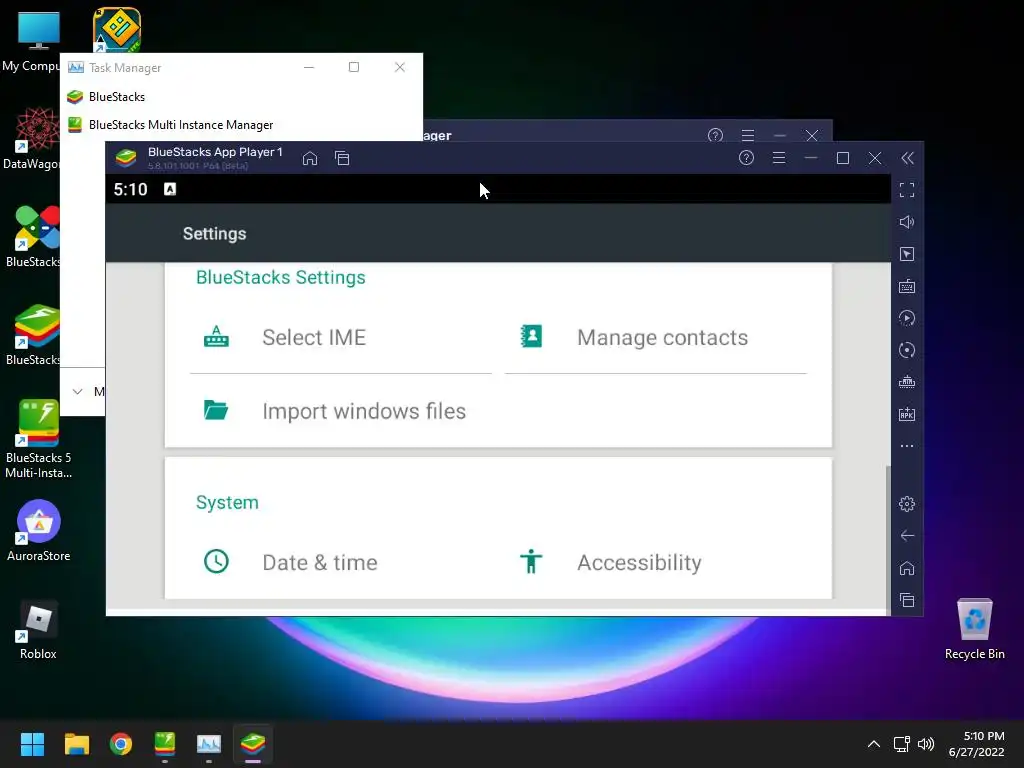The image size is (1024, 768).
Task: Open Import windows files option
Action: point(340,411)
